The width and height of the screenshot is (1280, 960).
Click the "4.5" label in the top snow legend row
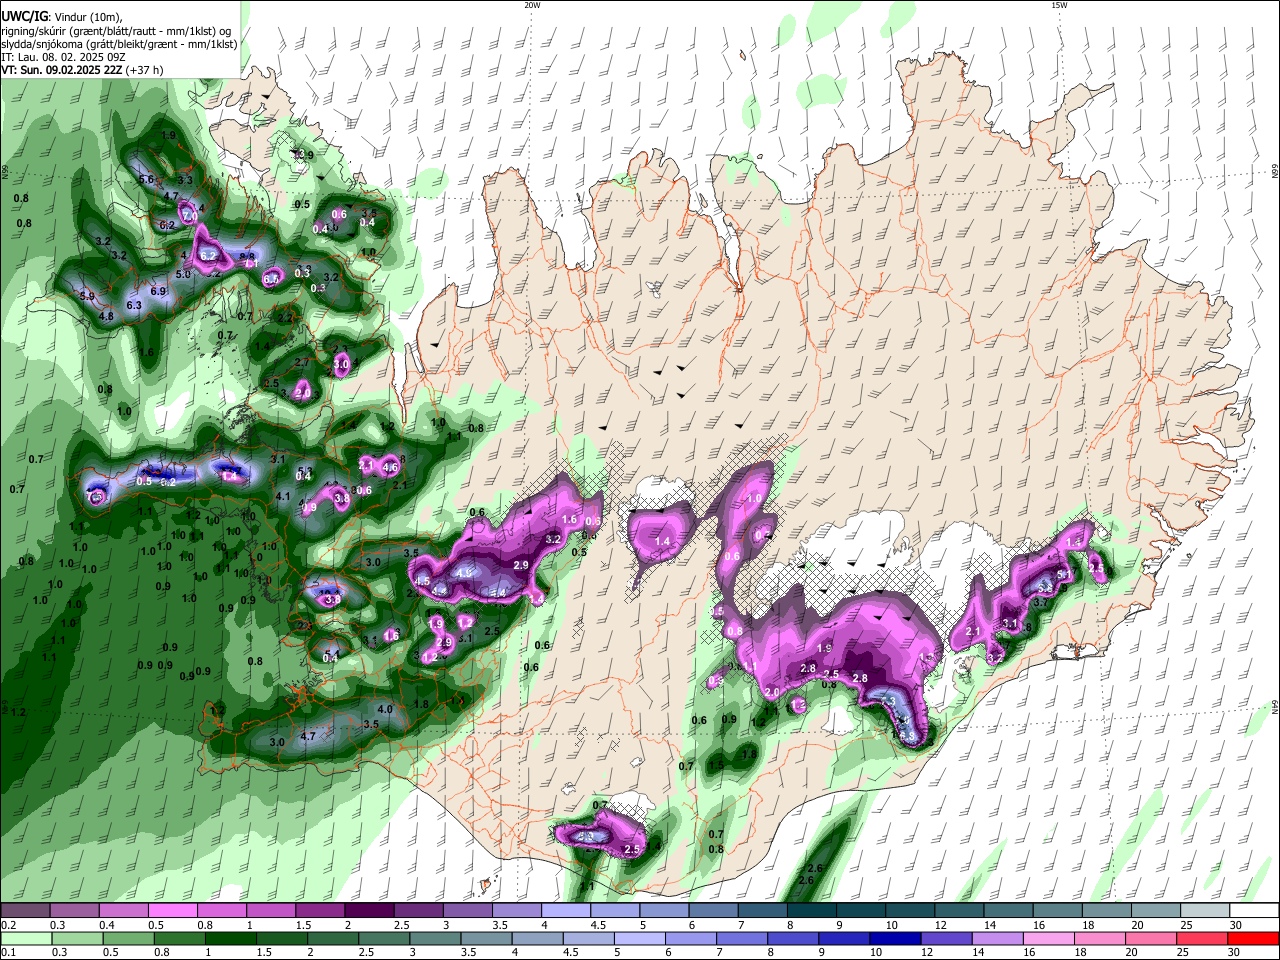pyautogui.click(x=598, y=925)
